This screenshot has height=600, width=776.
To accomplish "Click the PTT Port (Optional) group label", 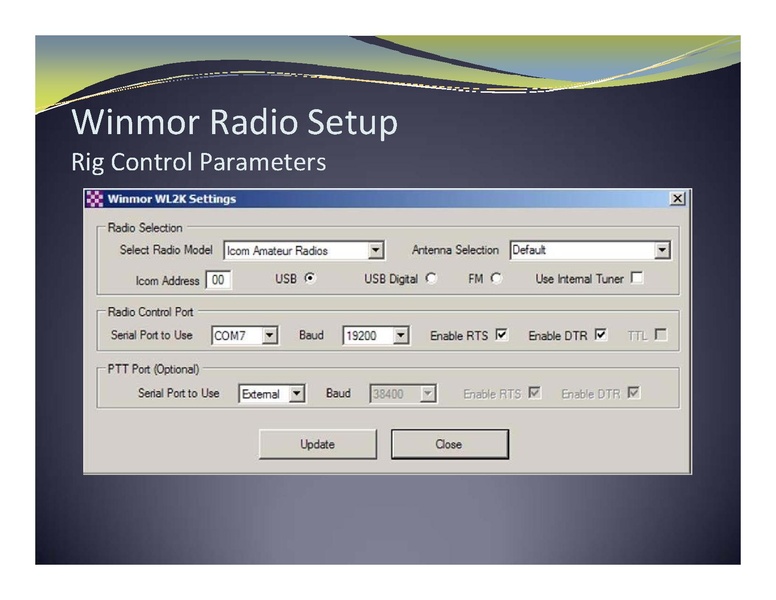I will pos(153,369).
